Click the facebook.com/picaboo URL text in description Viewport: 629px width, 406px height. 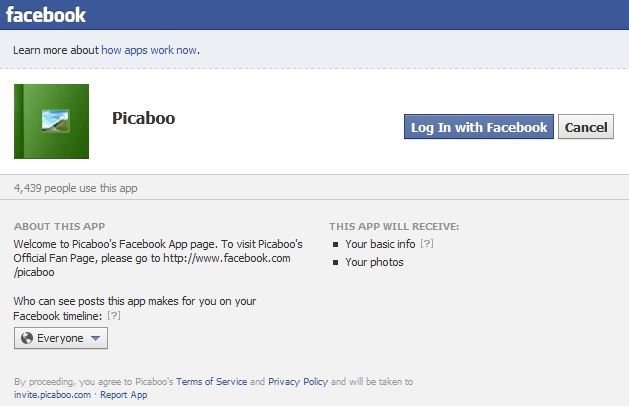(x=152, y=265)
